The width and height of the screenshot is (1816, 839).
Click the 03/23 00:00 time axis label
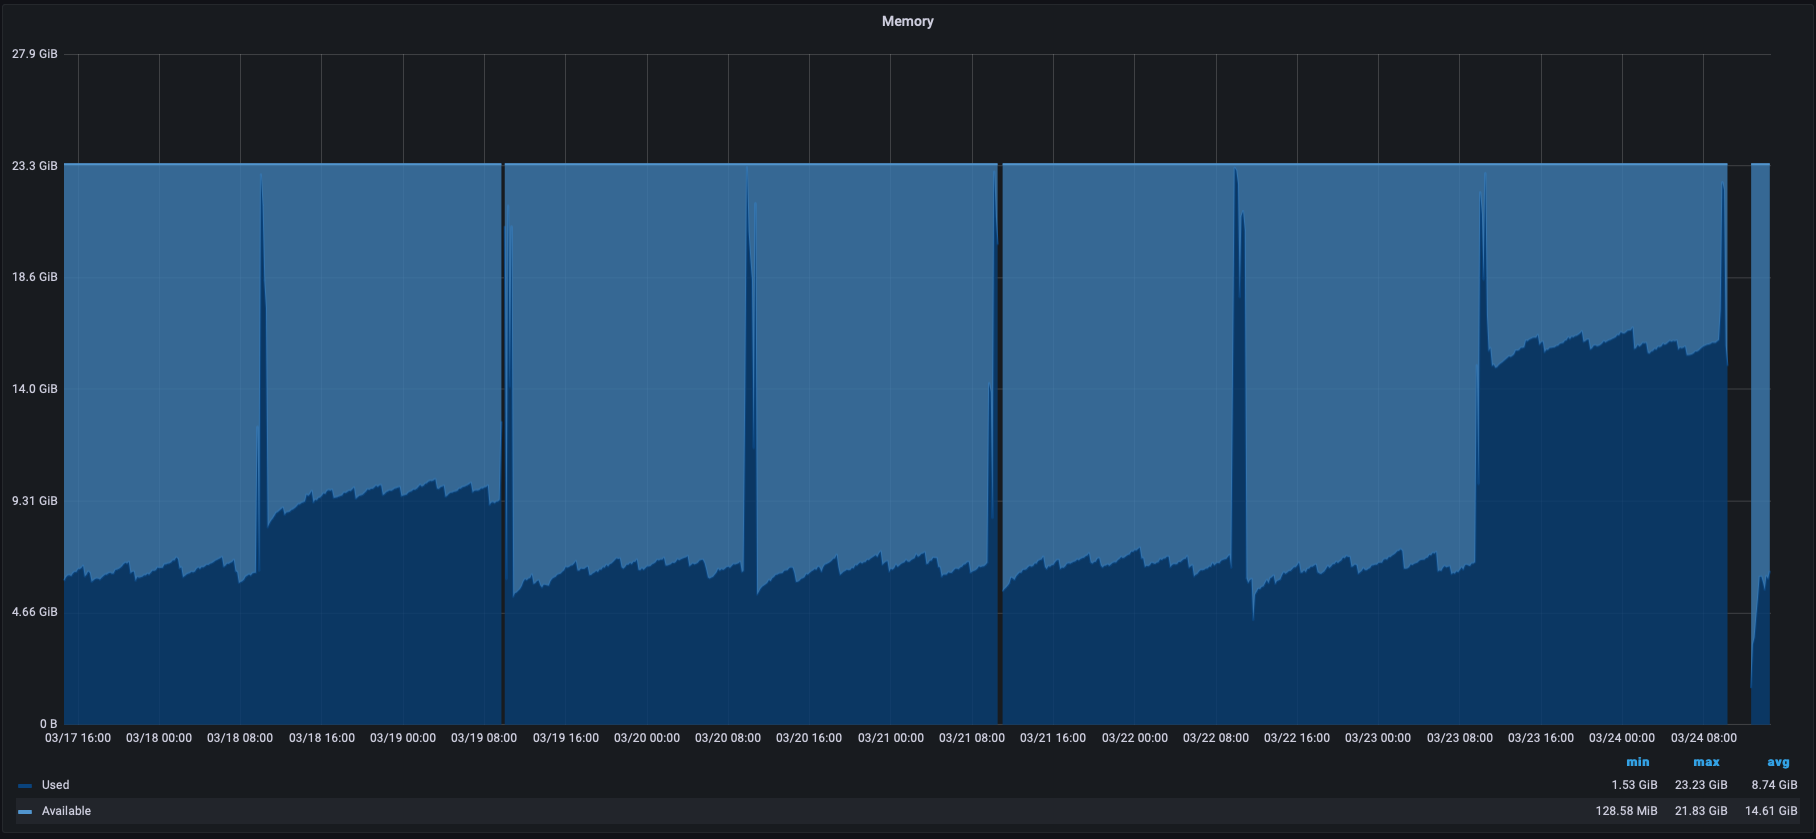1378,738
